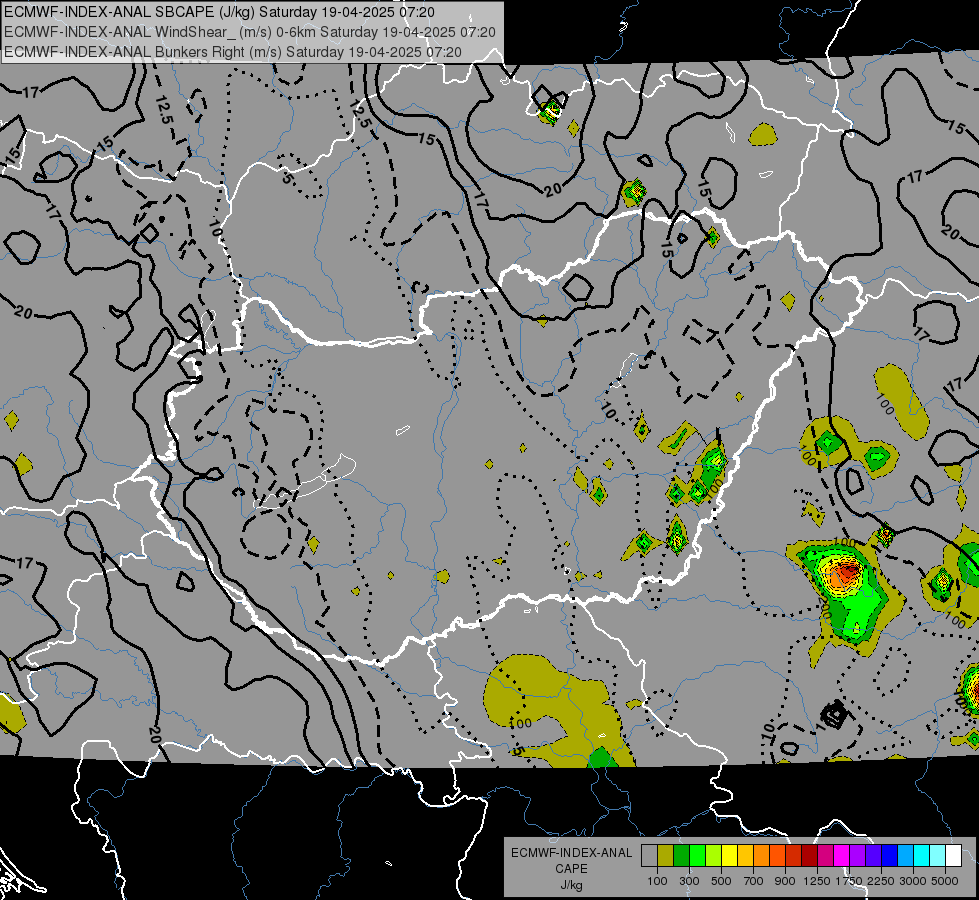Click the J/kg unit label in legend

[x=571, y=885]
